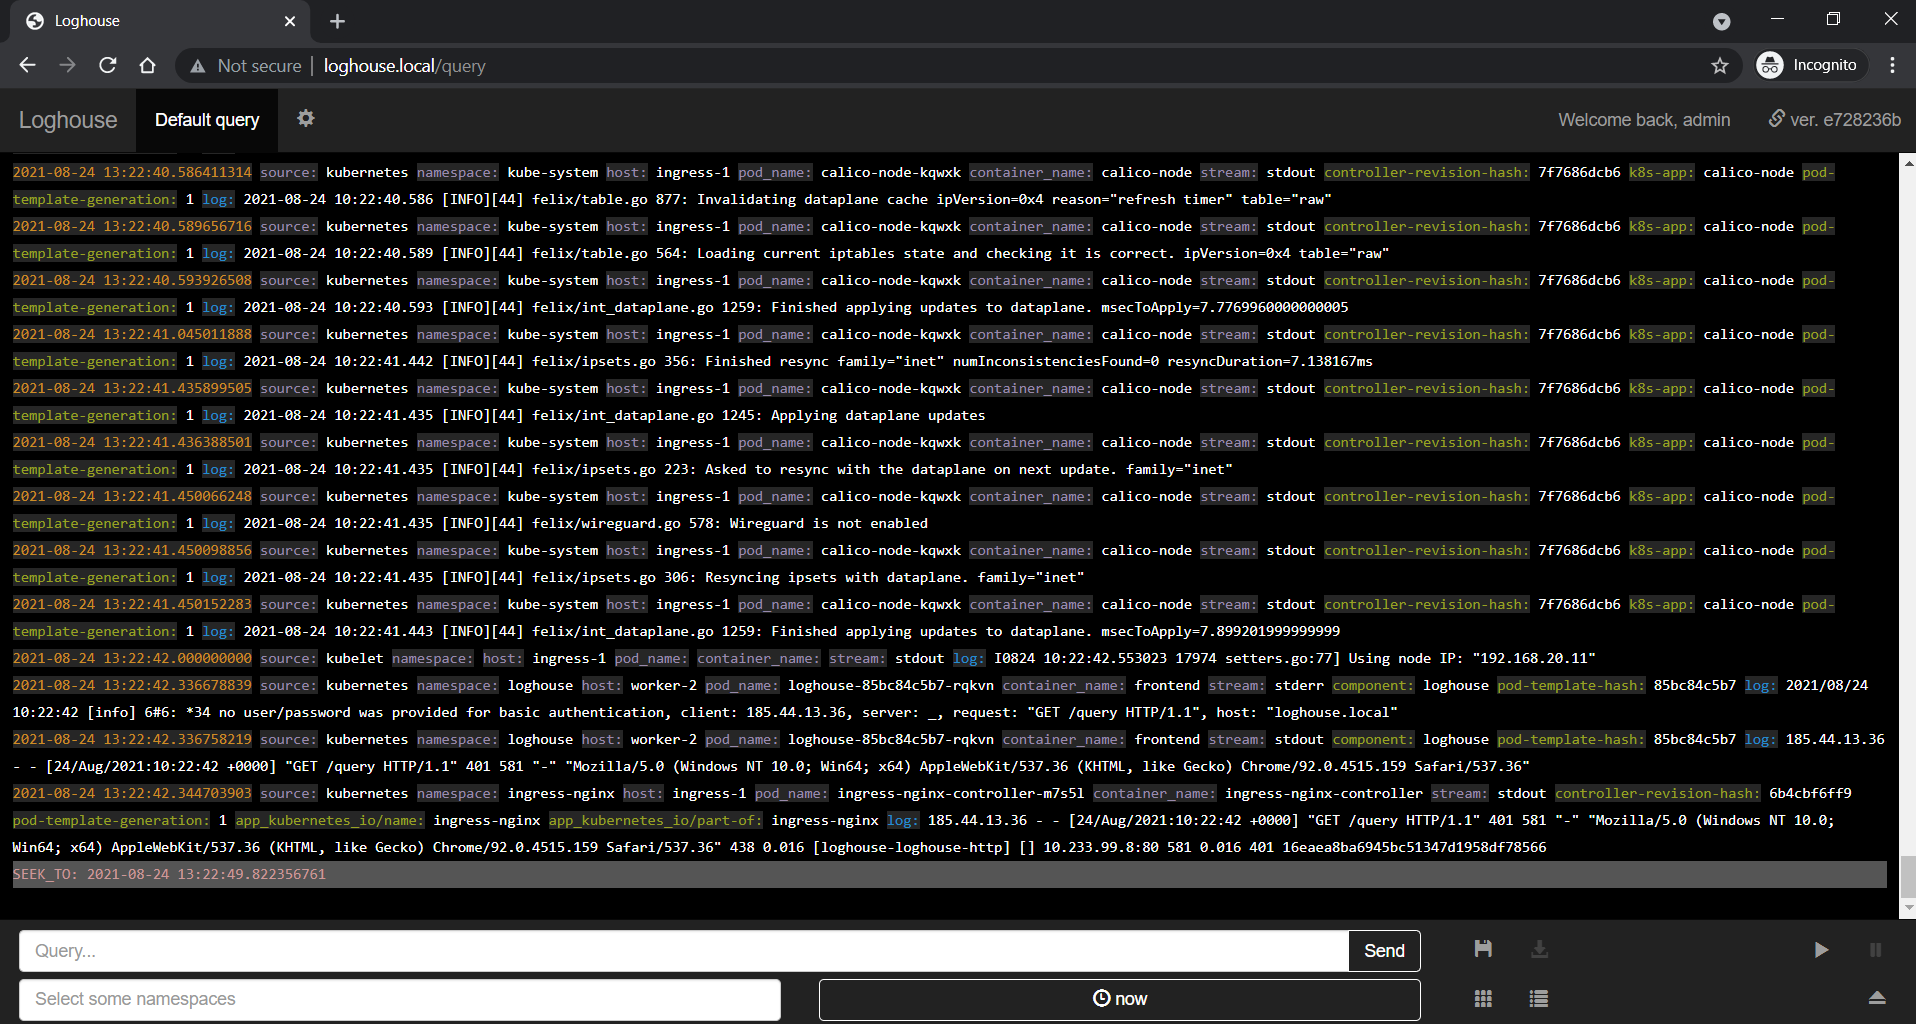This screenshot has height=1024, width=1916.
Task: Pause the live log stream
Action: coord(1876,950)
